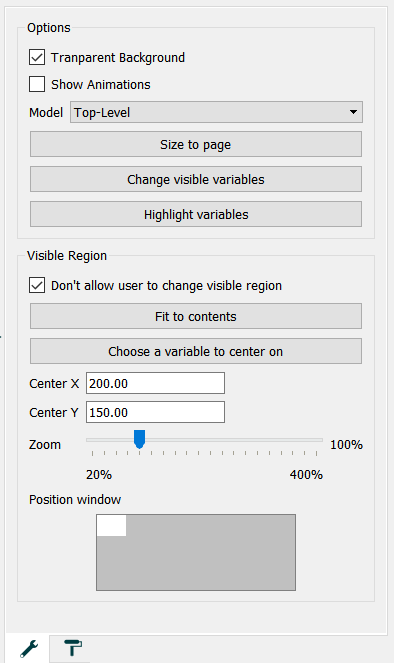
Task: Open the Model dropdown arrow
Action: 353,112
